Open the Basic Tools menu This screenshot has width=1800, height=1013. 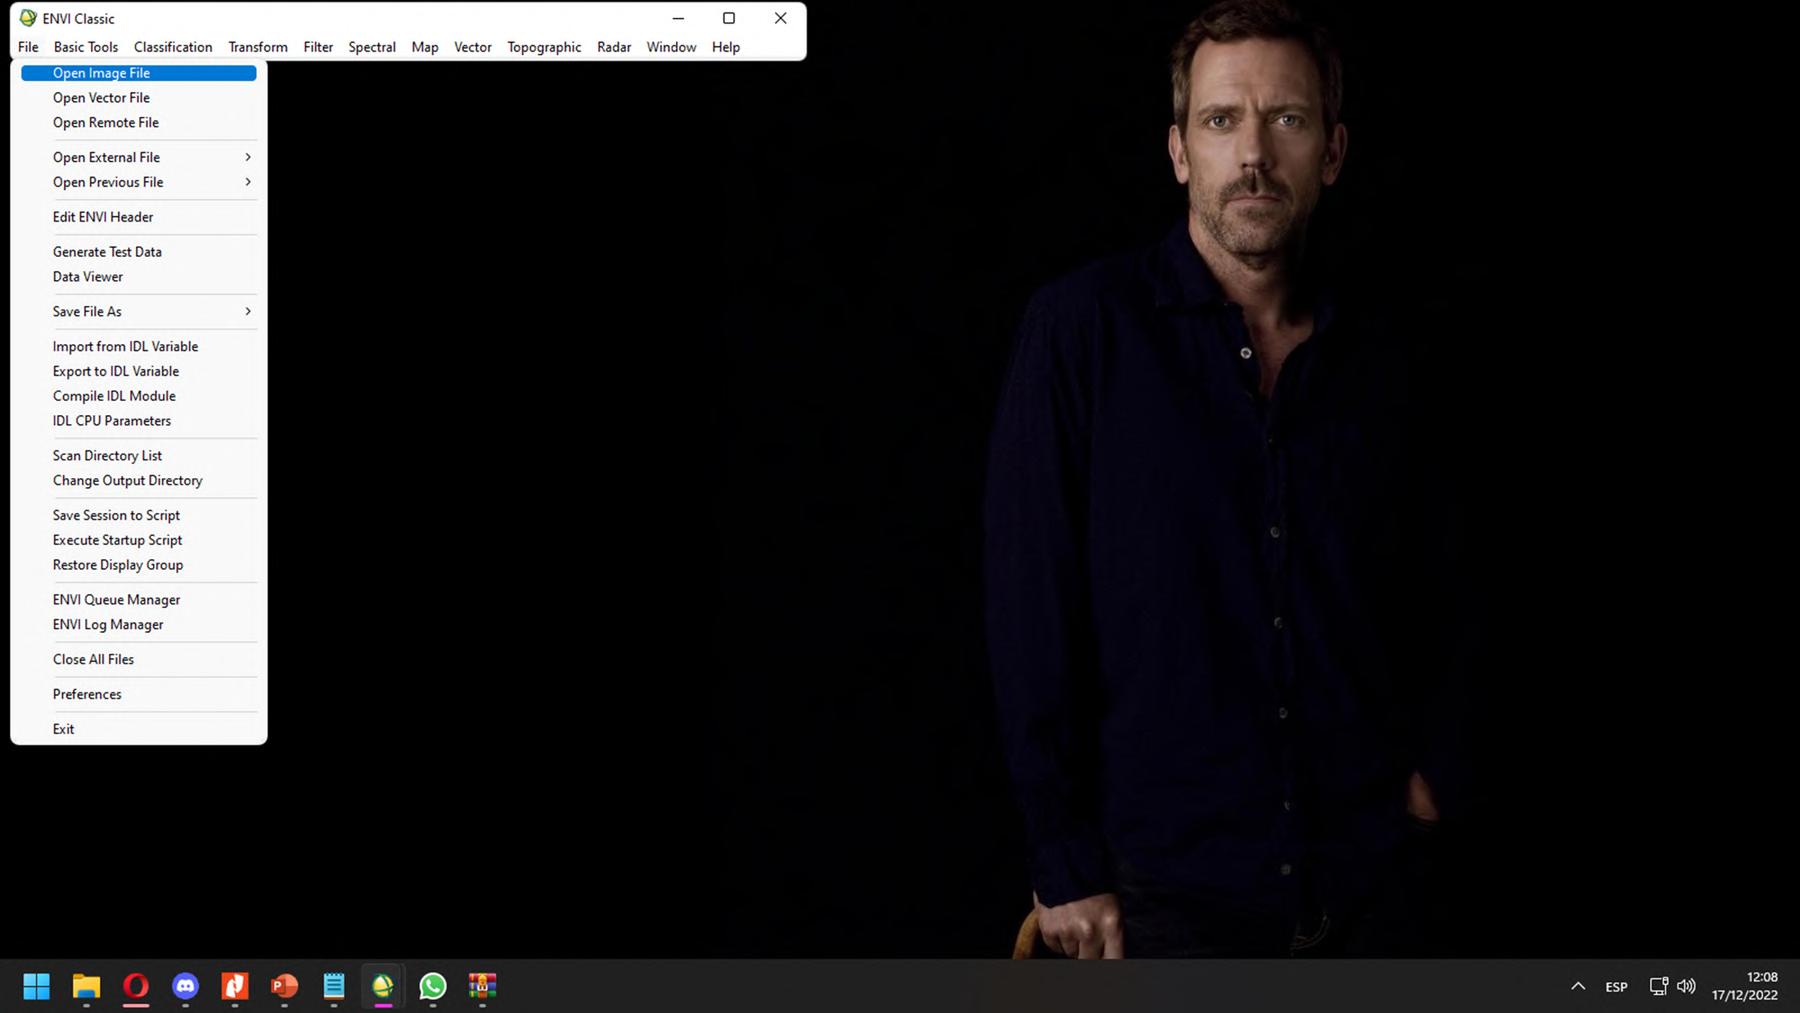pyautogui.click(x=86, y=47)
